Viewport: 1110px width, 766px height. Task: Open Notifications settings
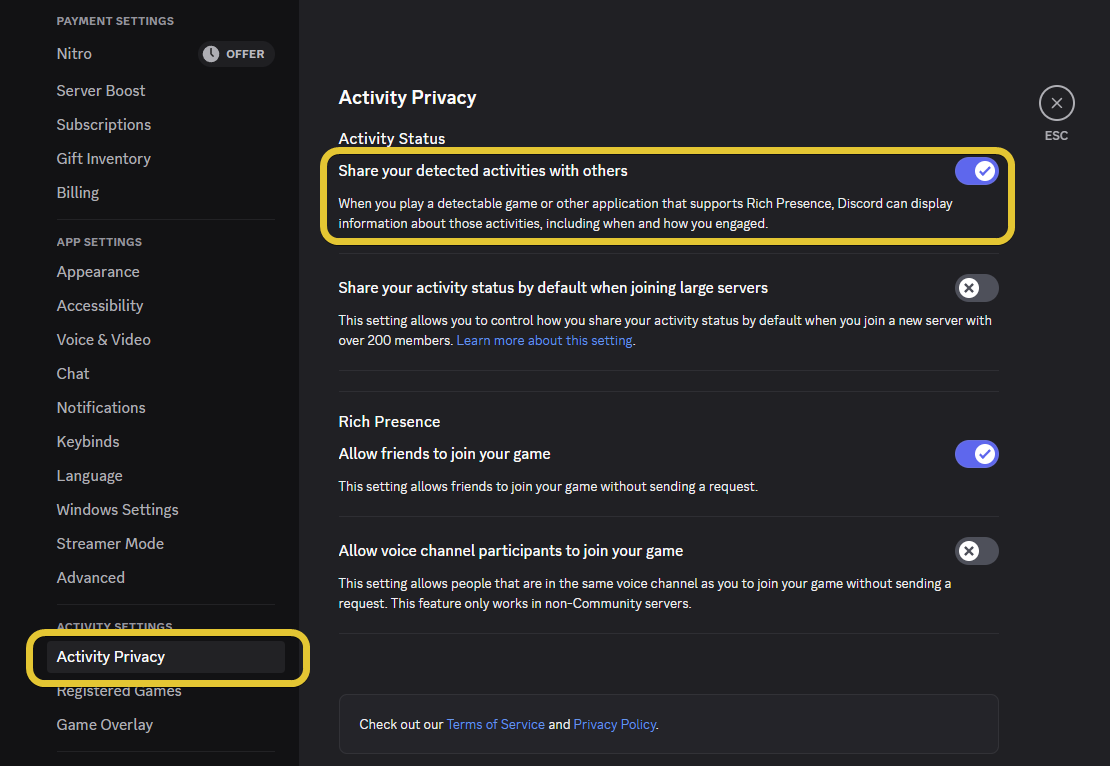(x=101, y=408)
